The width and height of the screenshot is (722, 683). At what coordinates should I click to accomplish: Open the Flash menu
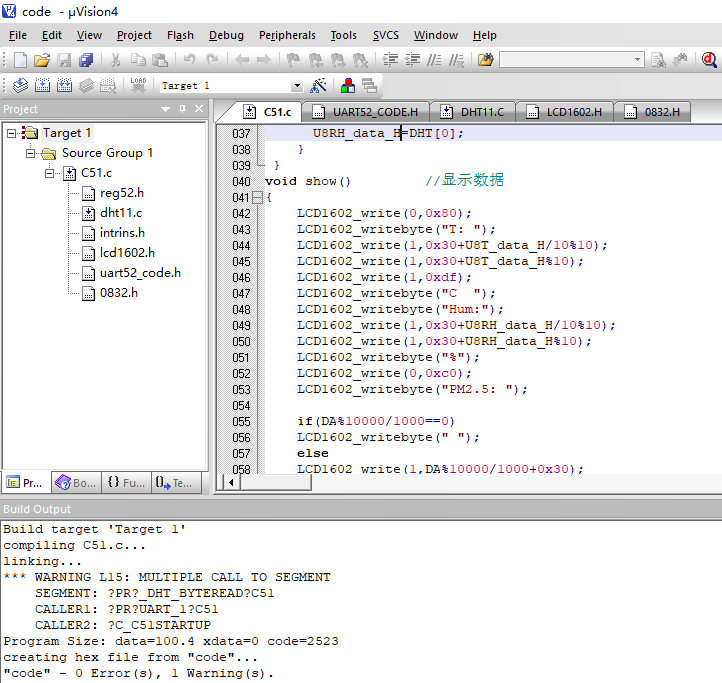click(x=180, y=35)
